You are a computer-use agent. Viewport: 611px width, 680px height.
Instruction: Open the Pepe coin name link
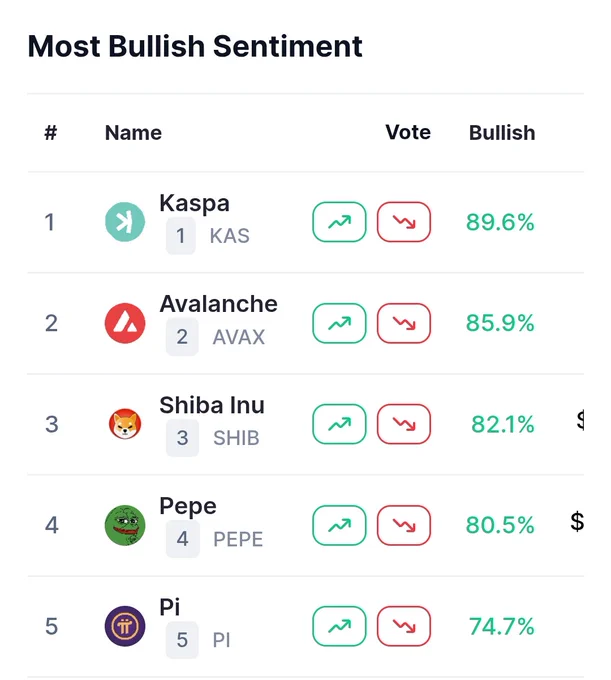coord(188,507)
